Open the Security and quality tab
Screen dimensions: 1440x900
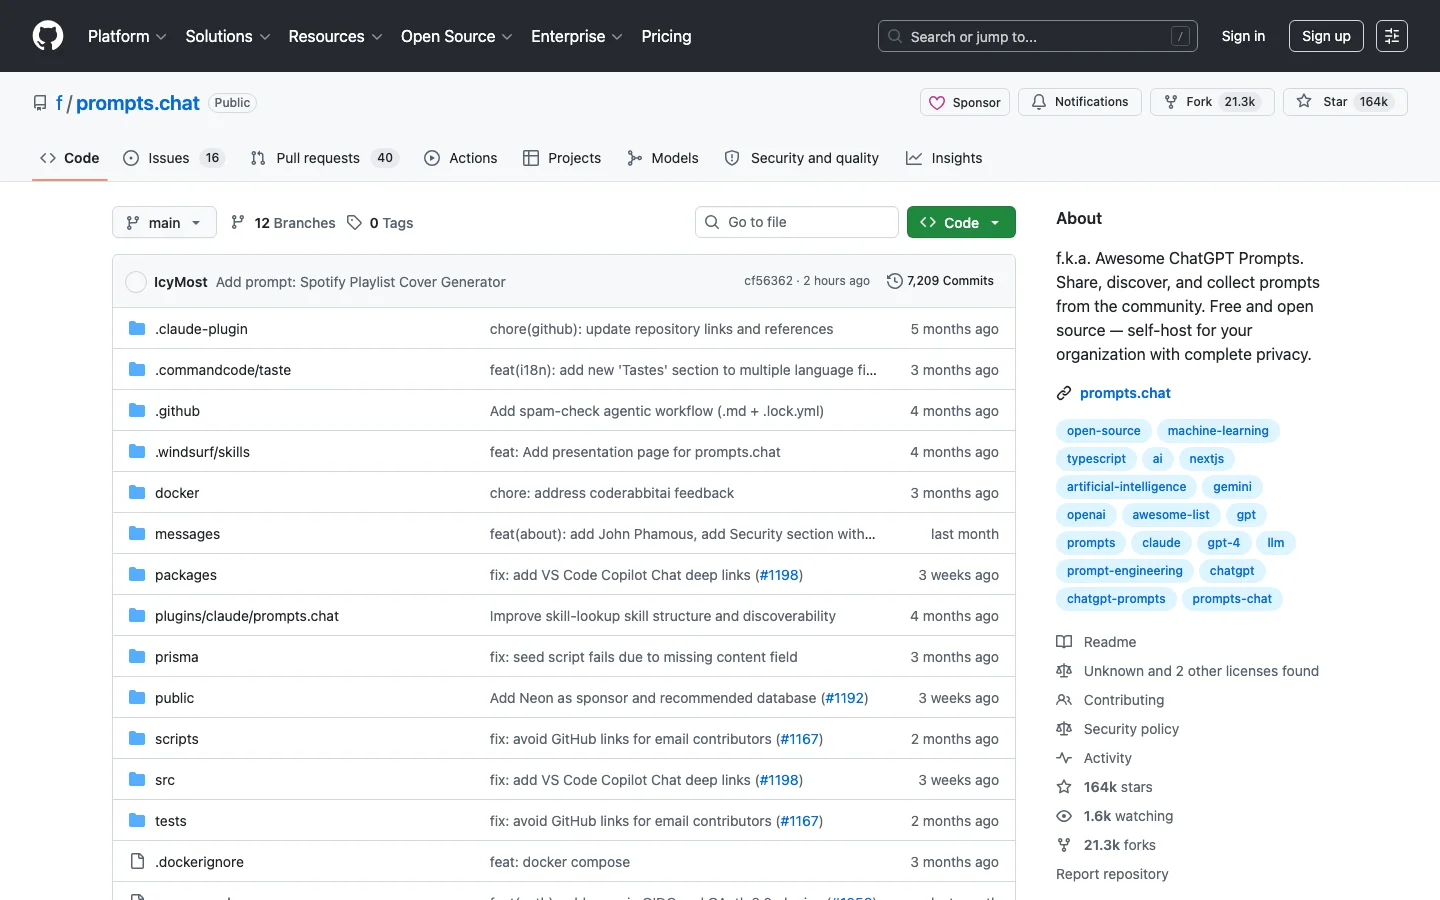pos(802,158)
